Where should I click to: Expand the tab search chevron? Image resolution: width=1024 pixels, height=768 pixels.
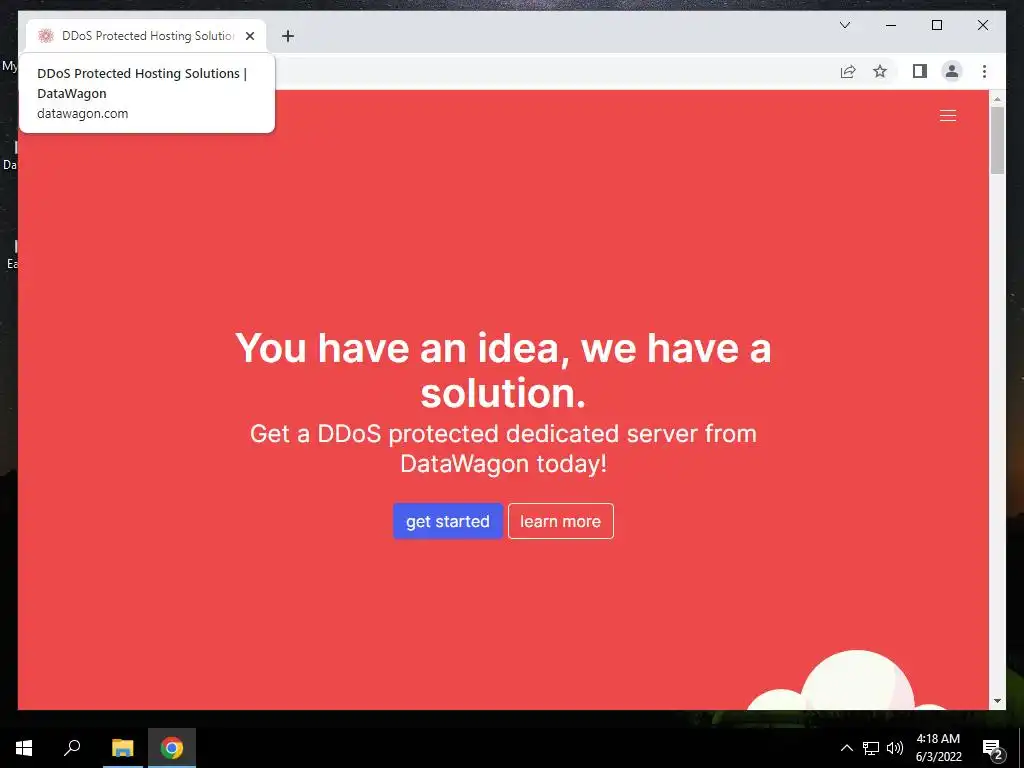tap(844, 25)
